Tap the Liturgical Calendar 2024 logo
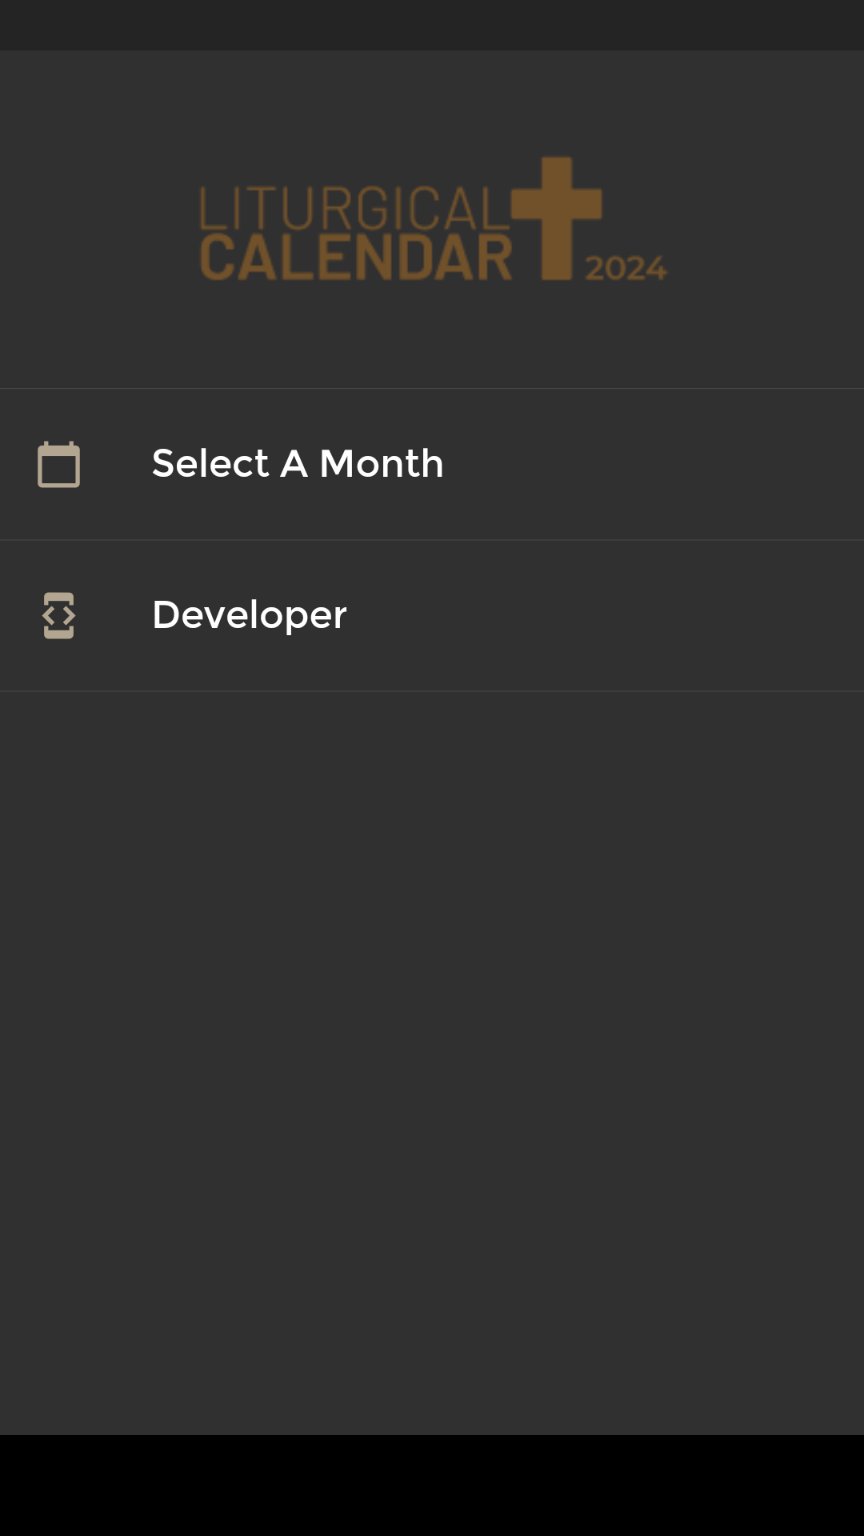 [432, 219]
